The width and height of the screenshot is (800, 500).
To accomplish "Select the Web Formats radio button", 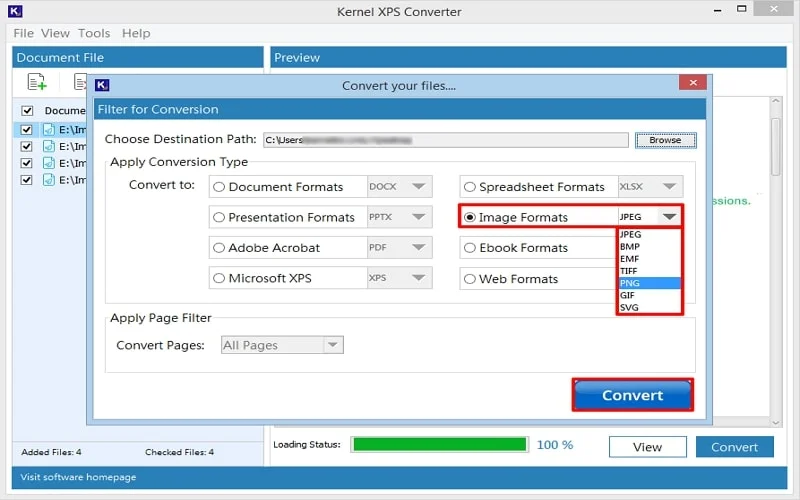I will click(x=469, y=279).
